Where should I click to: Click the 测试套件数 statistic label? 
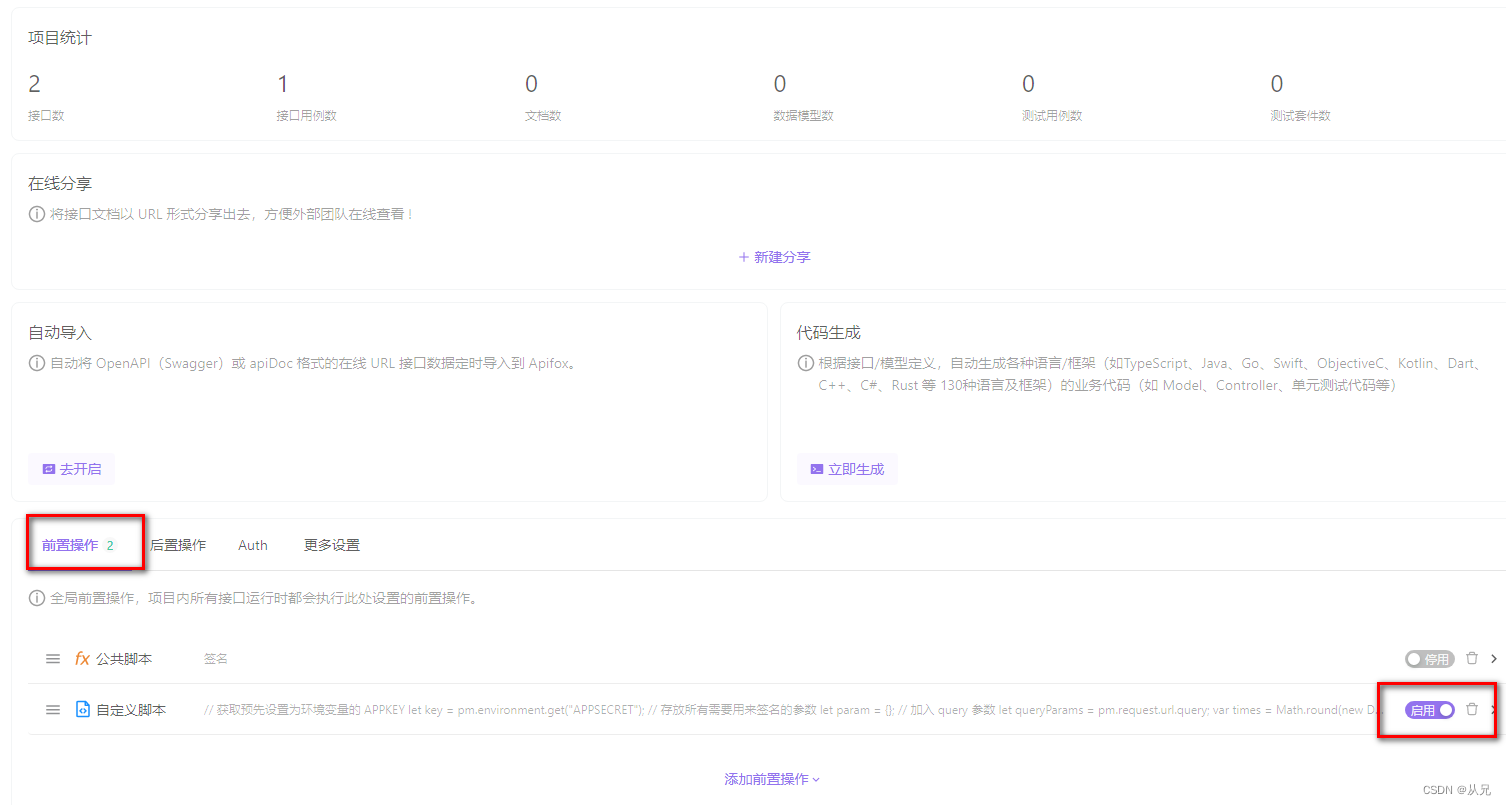pyautogui.click(x=1301, y=116)
